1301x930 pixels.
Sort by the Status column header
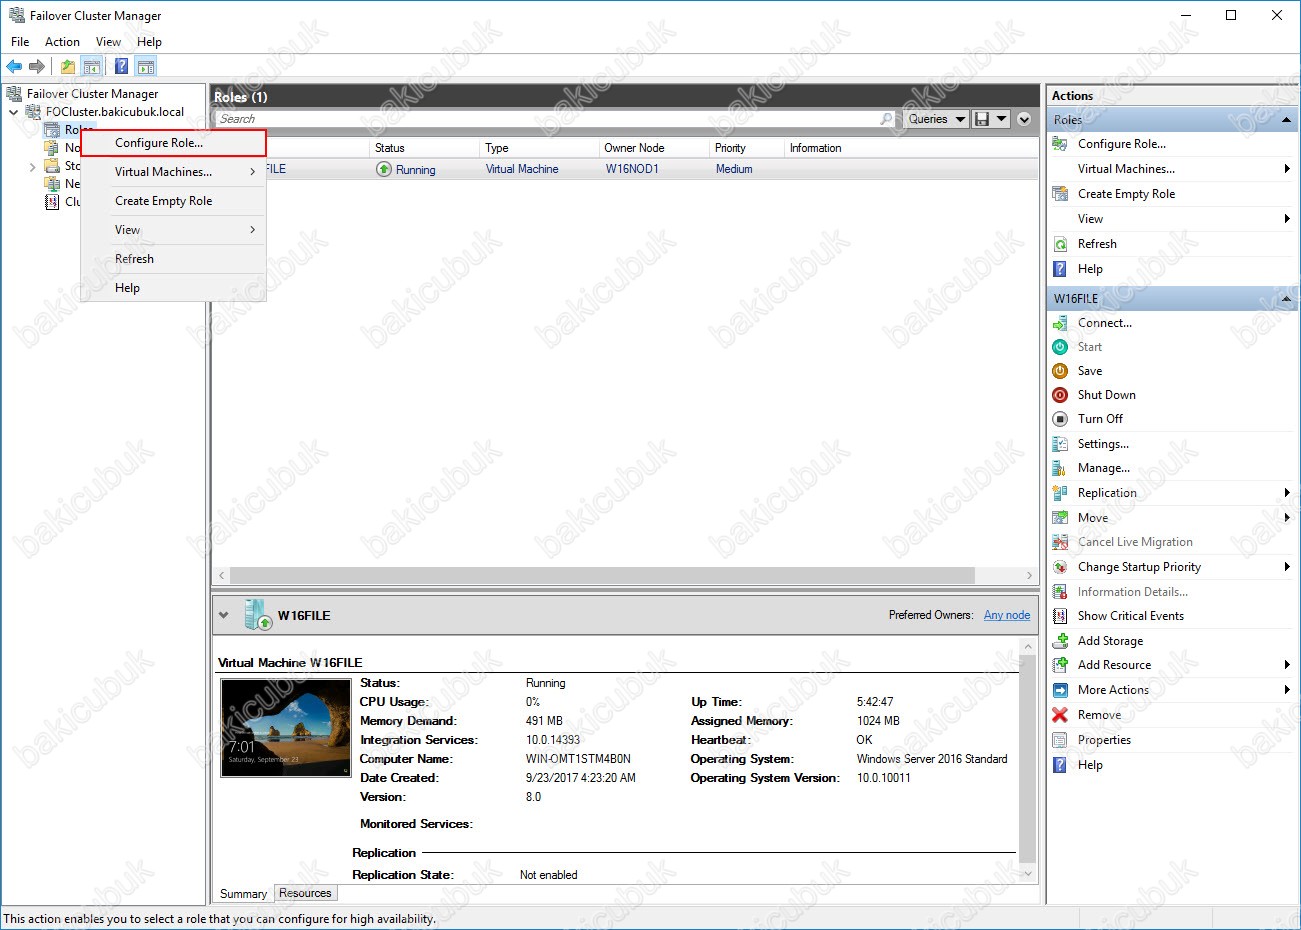pyautogui.click(x=425, y=148)
